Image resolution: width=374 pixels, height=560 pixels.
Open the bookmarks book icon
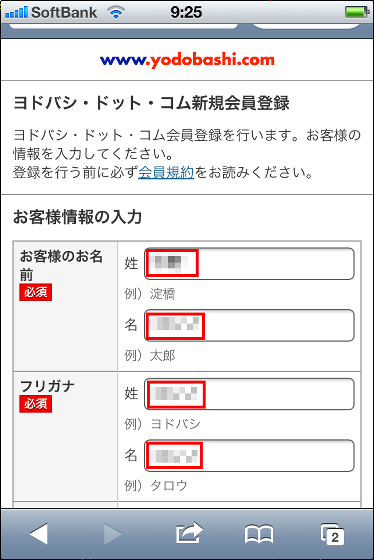[x=259, y=535]
